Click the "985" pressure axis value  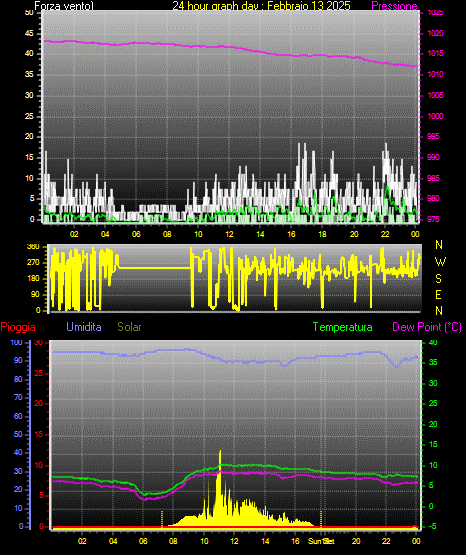[x=433, y=178]
